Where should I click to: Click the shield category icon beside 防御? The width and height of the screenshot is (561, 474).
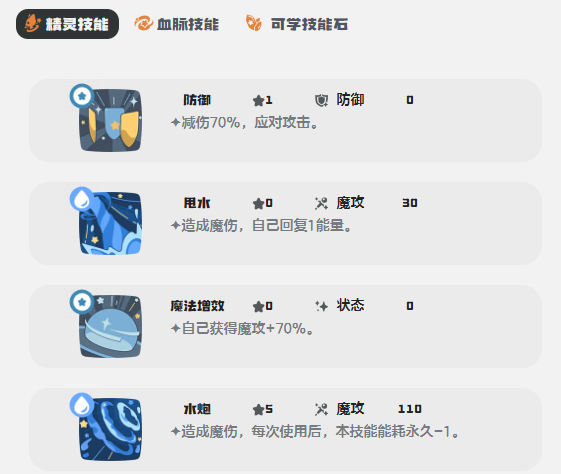coord(321,100)
